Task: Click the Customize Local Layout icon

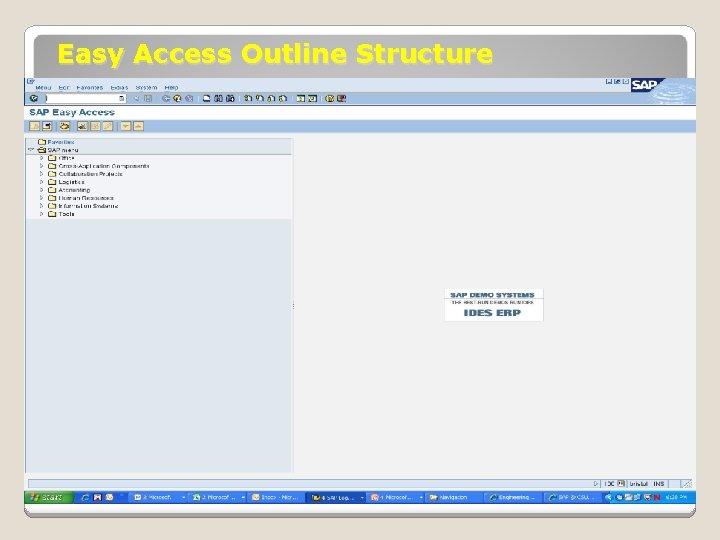Action: tap(342, 98)
